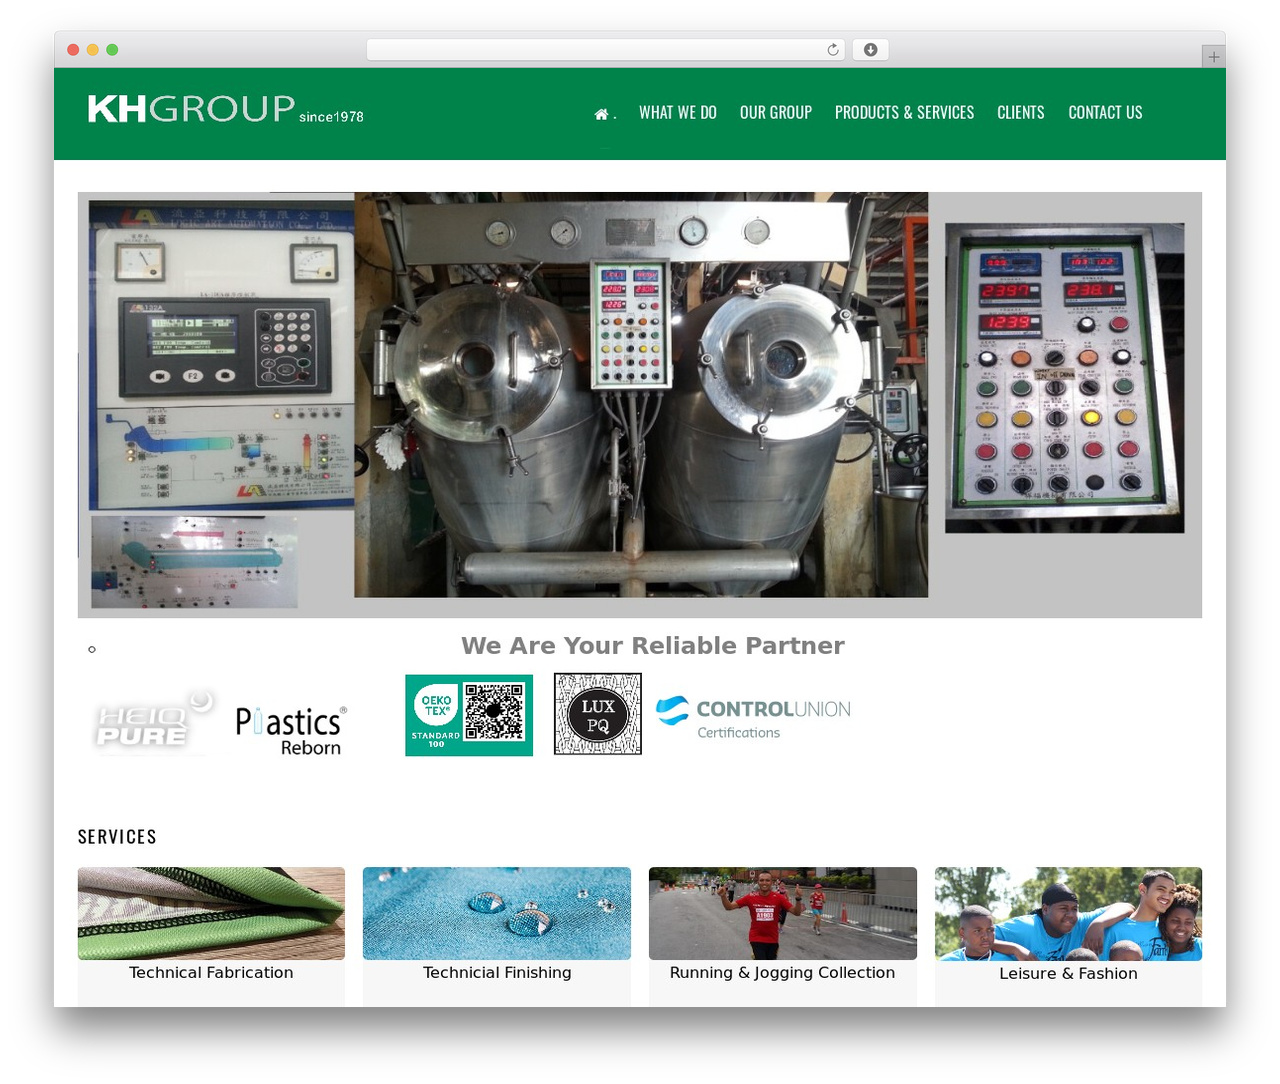Click the We Are Your Reliable Partner heading

[653, 646]
